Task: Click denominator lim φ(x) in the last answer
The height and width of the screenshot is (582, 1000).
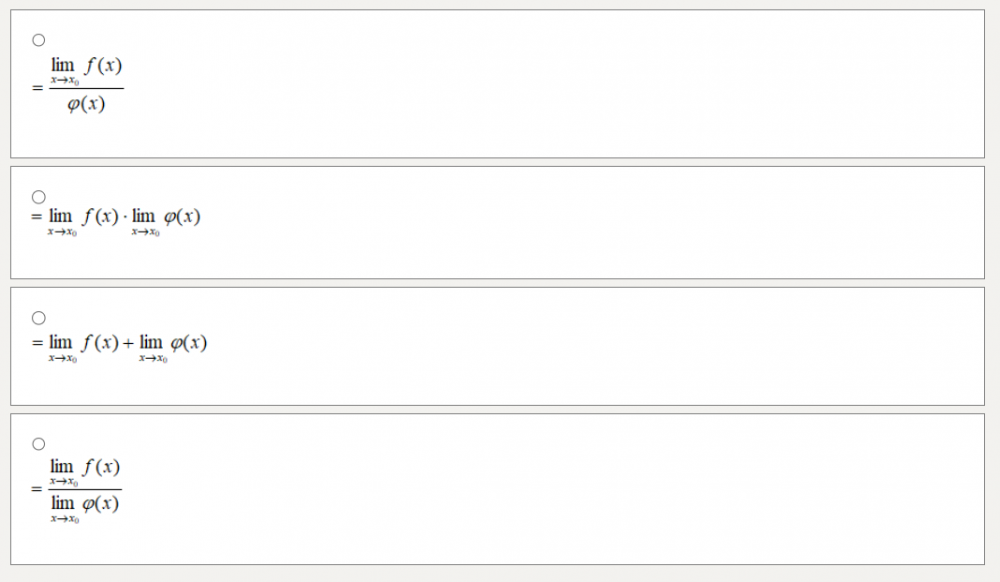Action: click(x=85, y=505)
